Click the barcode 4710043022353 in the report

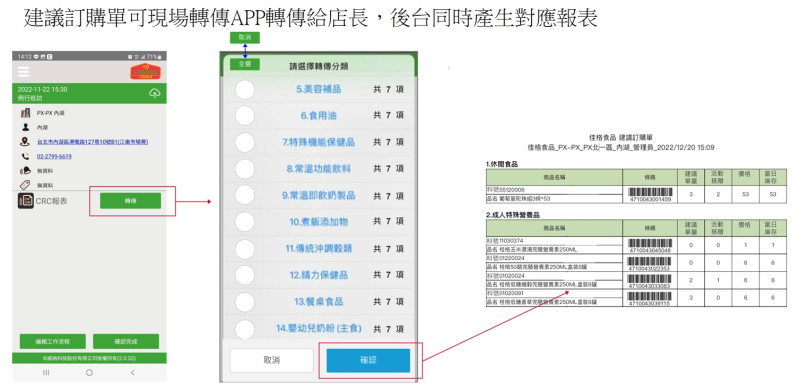point(650,263)
